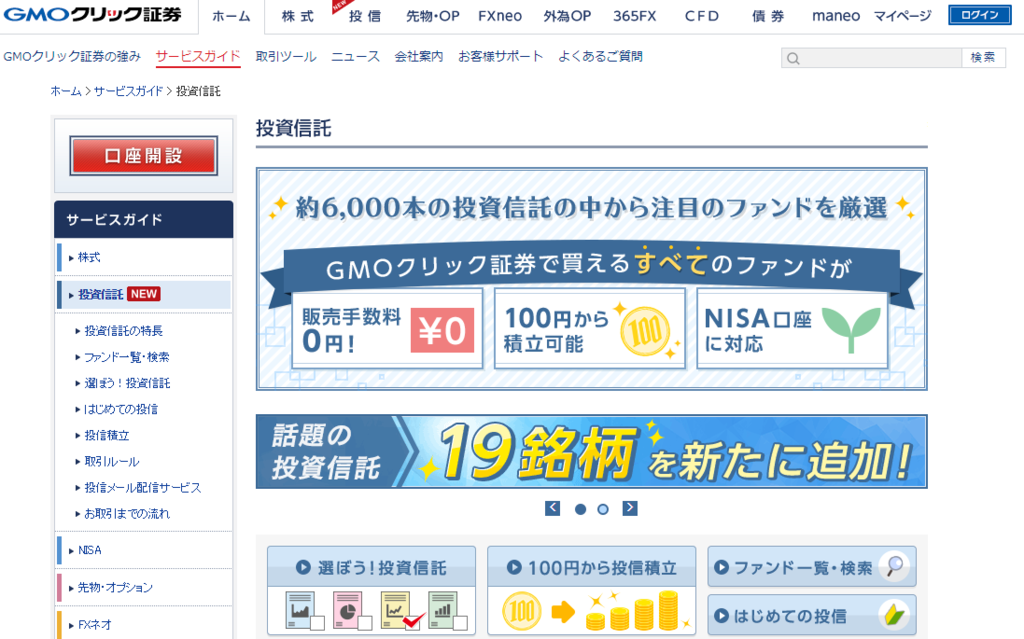Open お取引までの流れ sidebar link
1024x639 pixels.
tap(127, 514)
